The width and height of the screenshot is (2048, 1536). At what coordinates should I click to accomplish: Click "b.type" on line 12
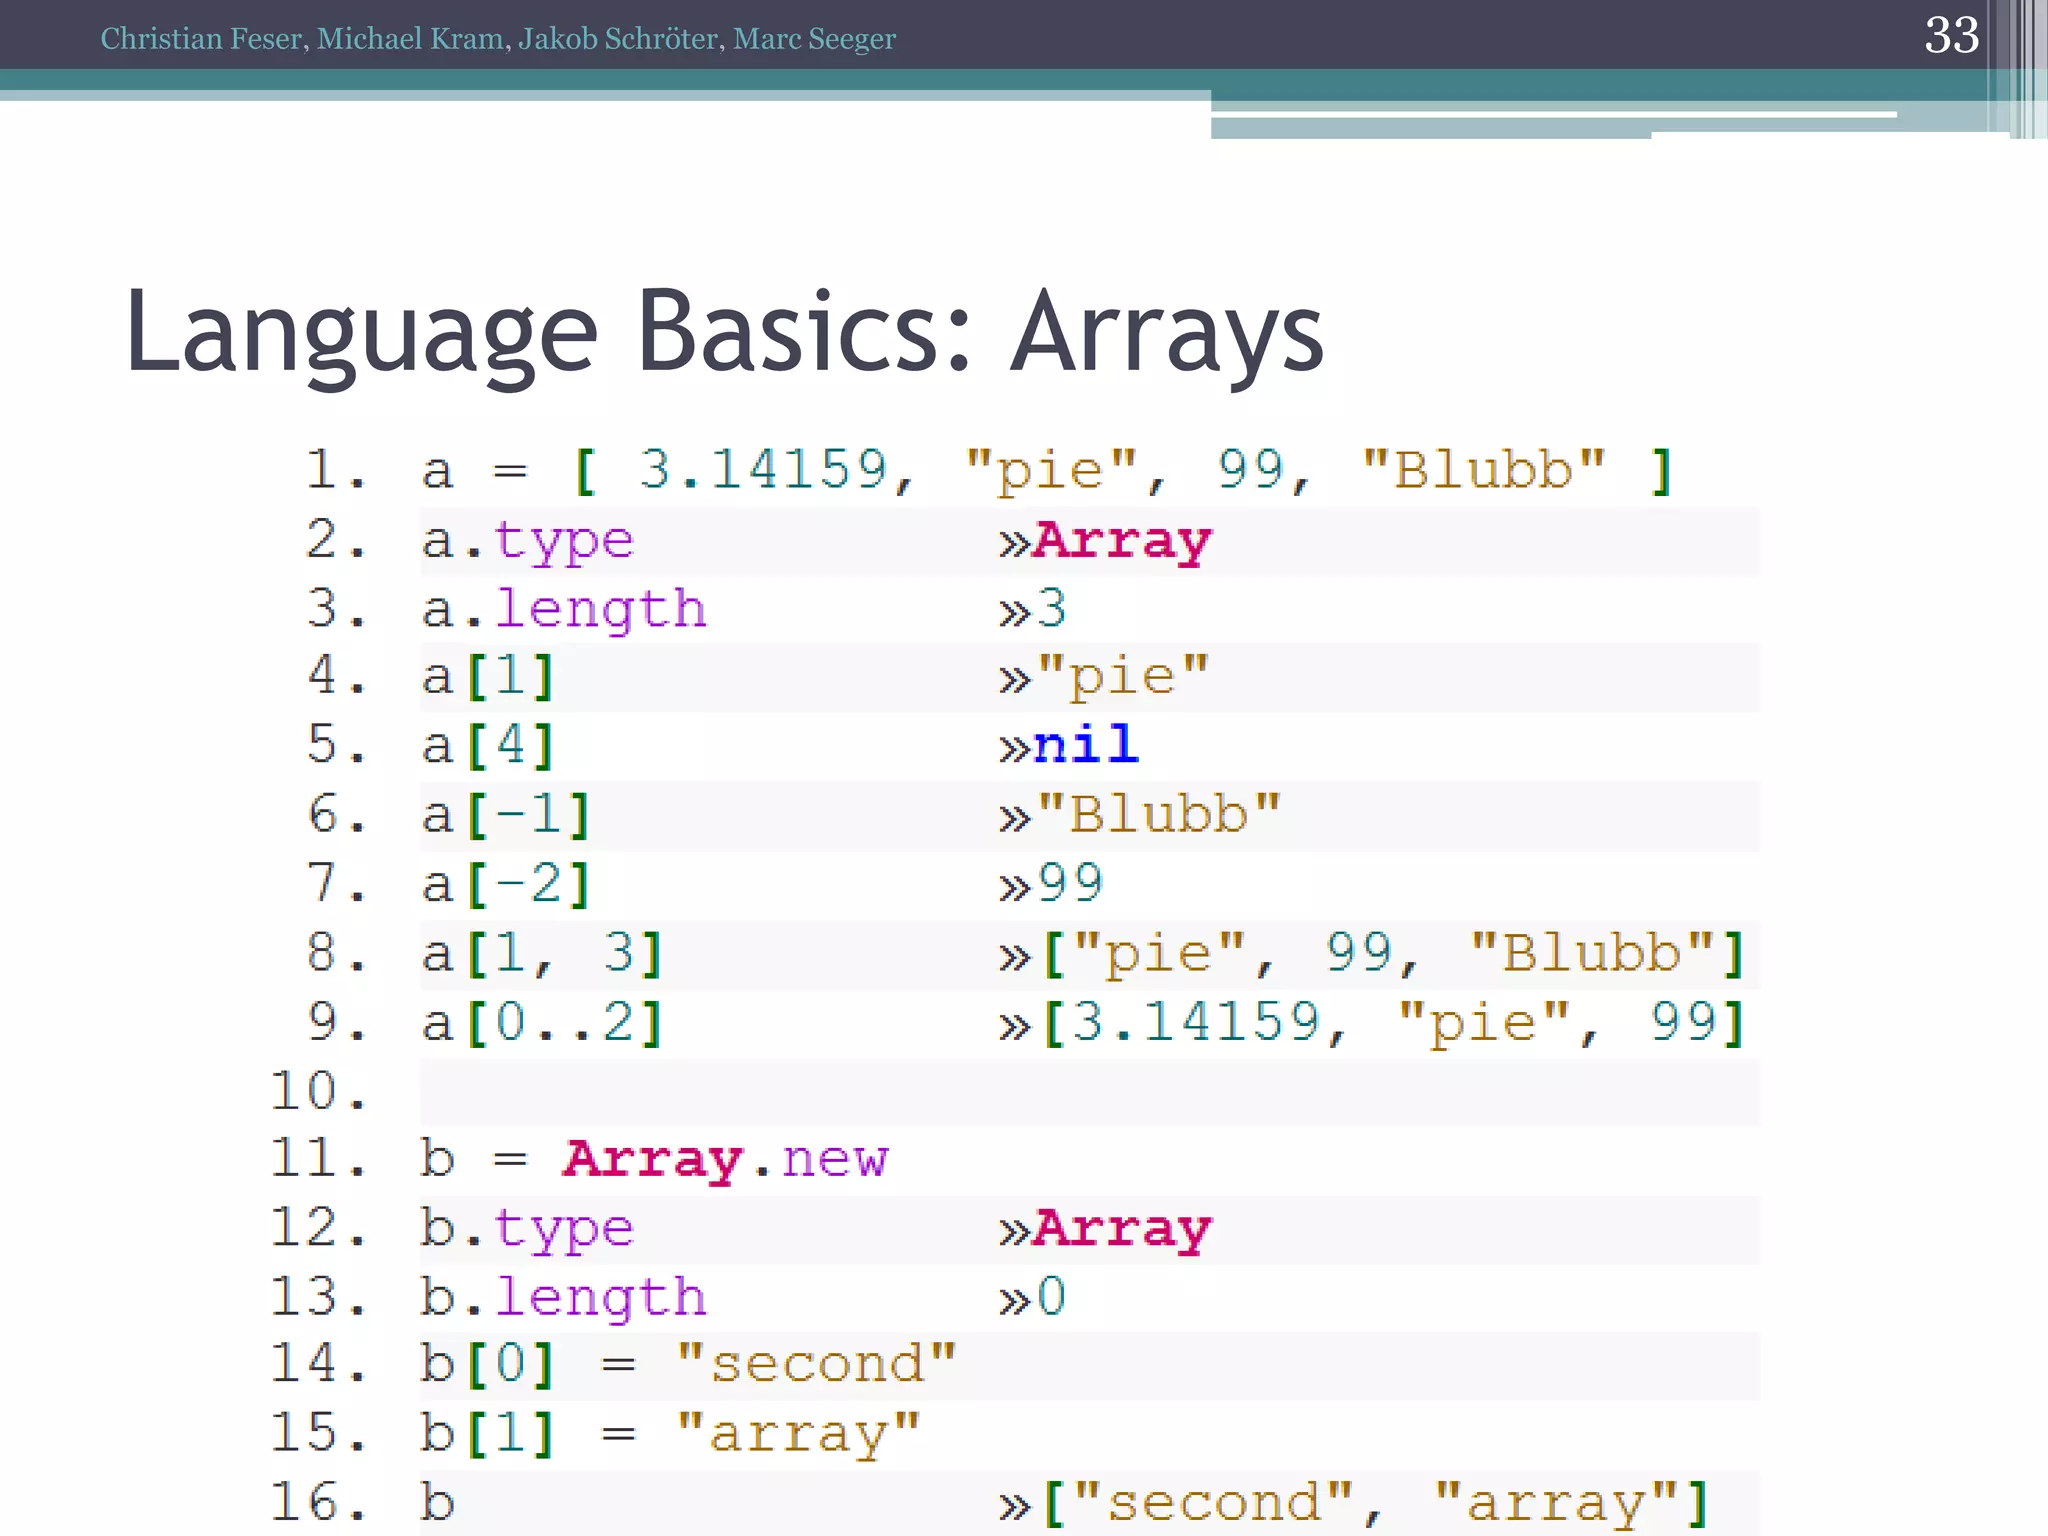point(527,1229)
